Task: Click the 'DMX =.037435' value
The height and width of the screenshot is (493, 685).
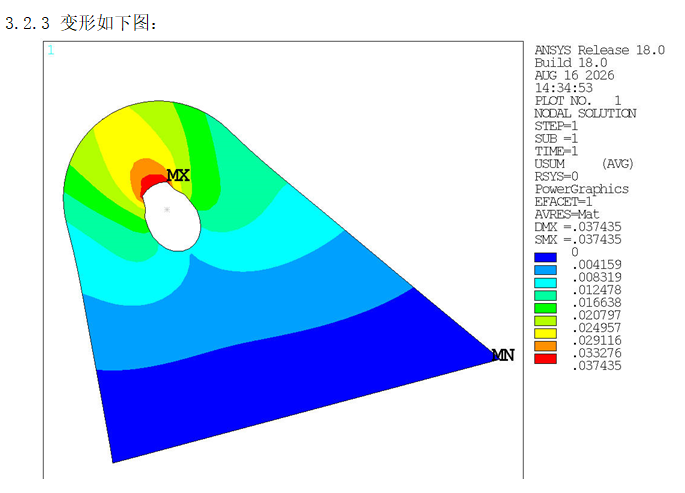Action: (x=578, y=227)
